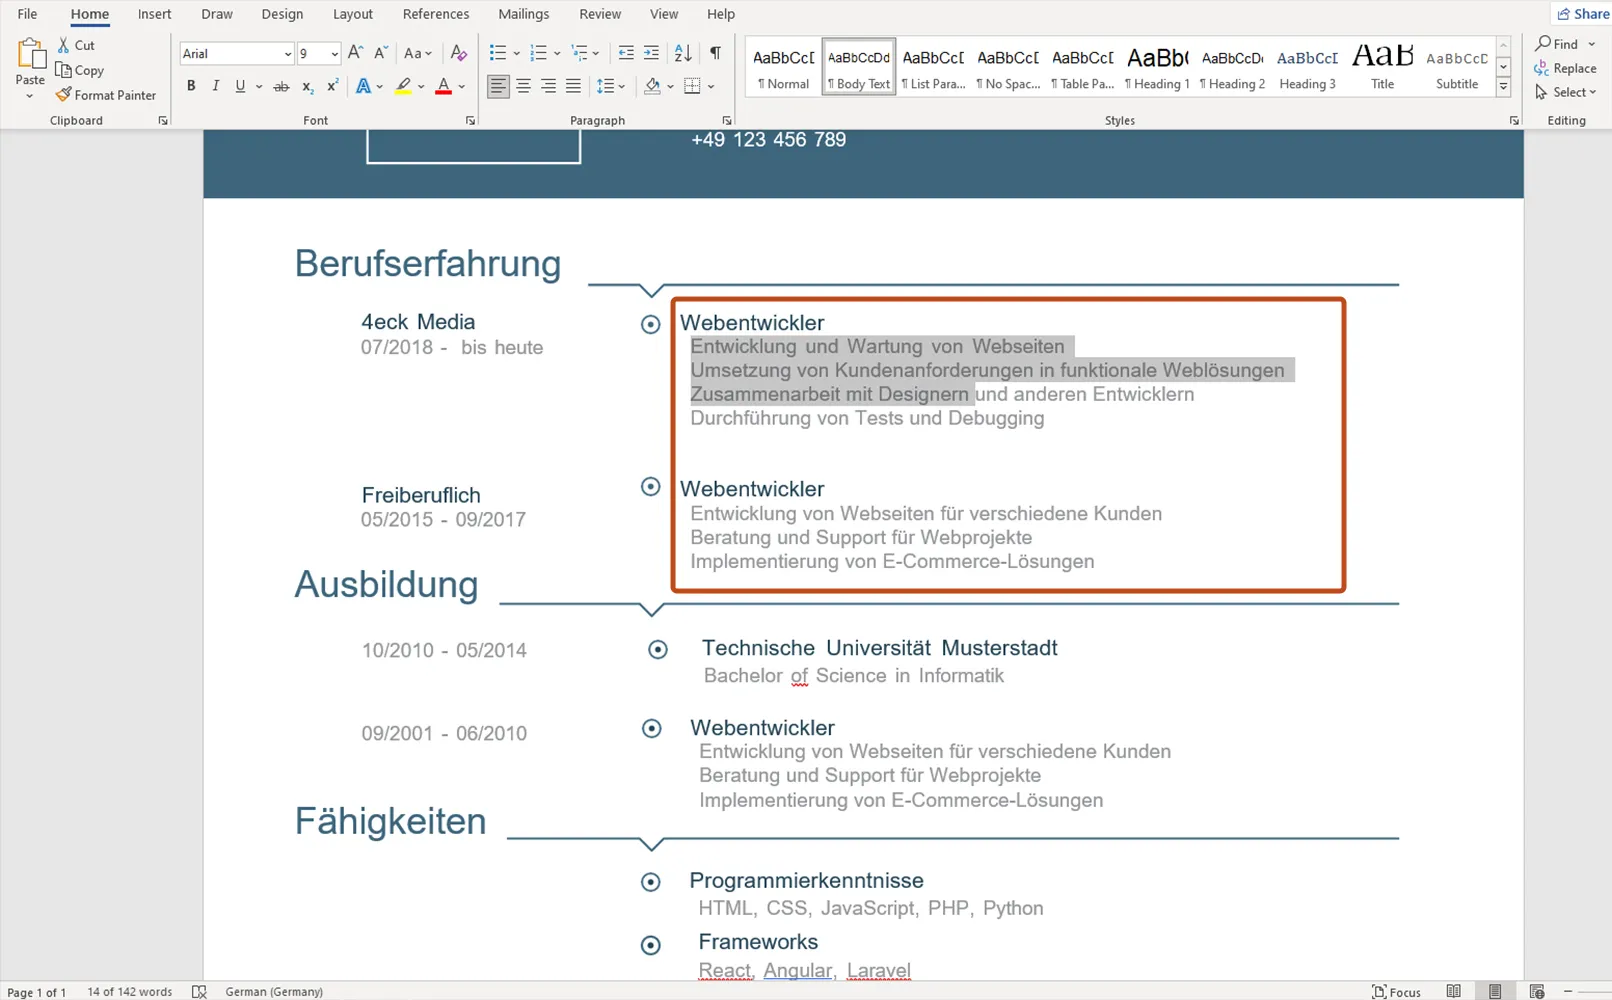This screenshot has height=1000, width=1612.
Task: Apply strikethrough to the text
Action: tap(281, 86)
